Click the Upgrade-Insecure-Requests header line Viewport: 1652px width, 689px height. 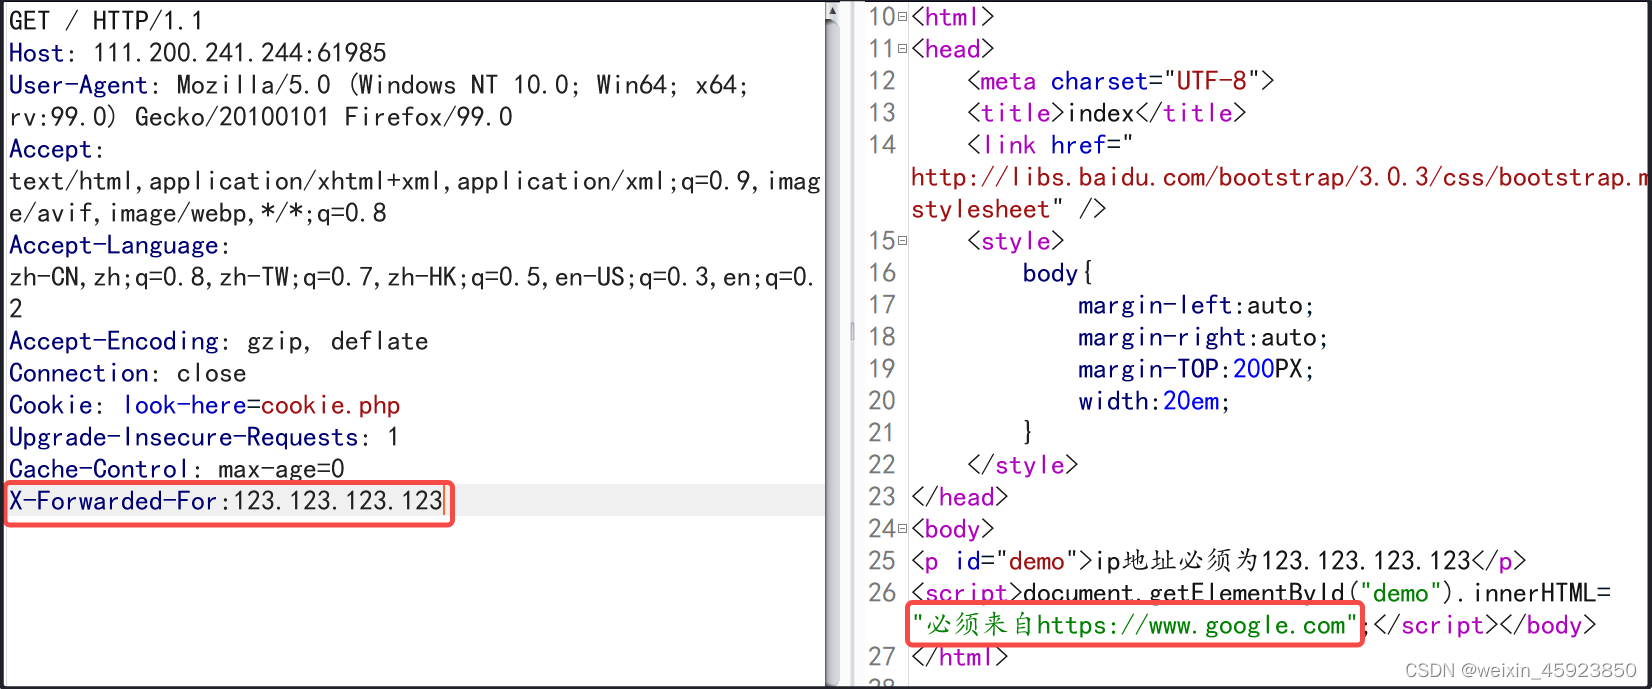point(204,437)
